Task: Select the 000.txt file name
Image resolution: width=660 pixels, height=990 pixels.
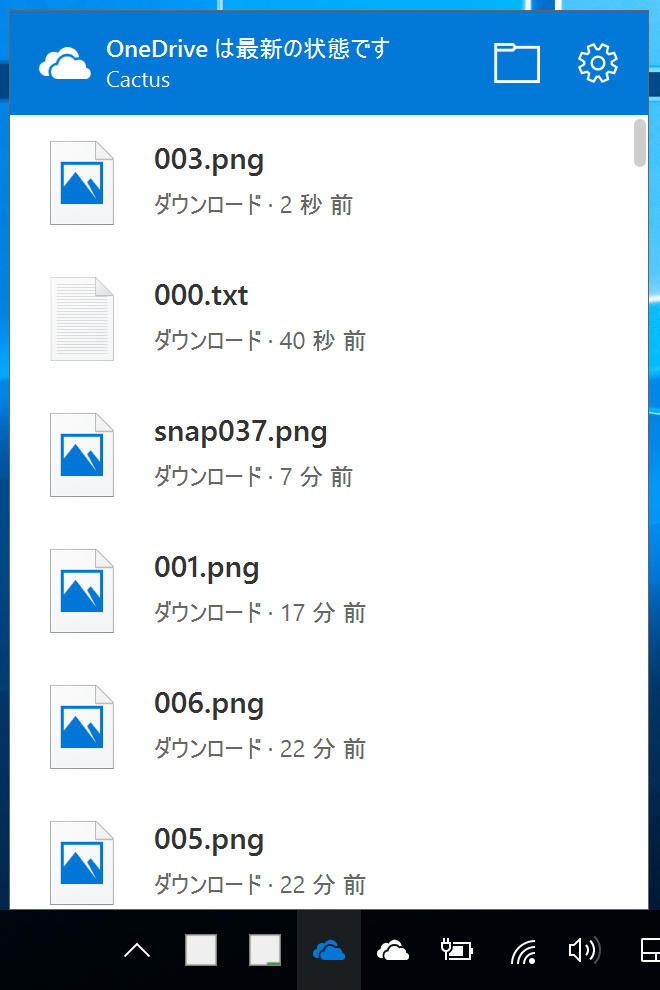Action: click(x=201, y=295)
